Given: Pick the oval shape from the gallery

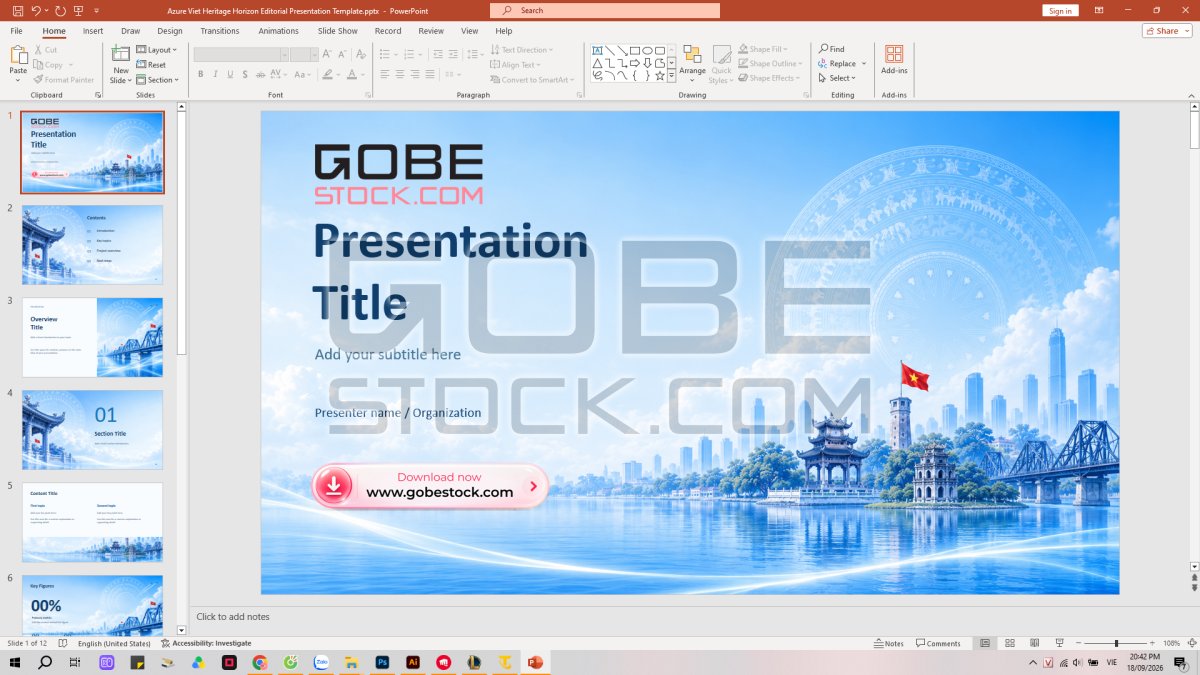Looking at the screenshot, I should pyautogui.click(x=647, y=50).
